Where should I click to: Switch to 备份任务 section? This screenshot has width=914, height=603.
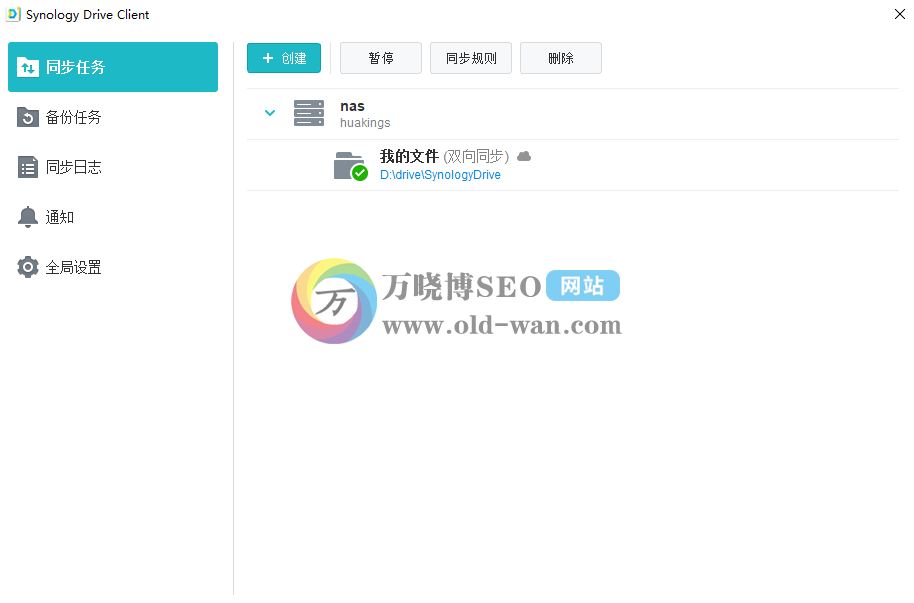coord(113,117)
